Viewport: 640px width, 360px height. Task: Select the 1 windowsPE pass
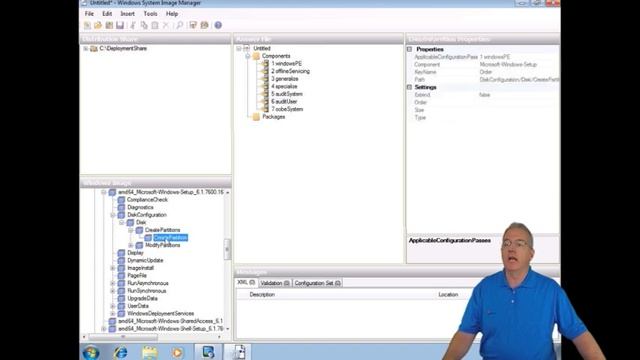point(286,64)
